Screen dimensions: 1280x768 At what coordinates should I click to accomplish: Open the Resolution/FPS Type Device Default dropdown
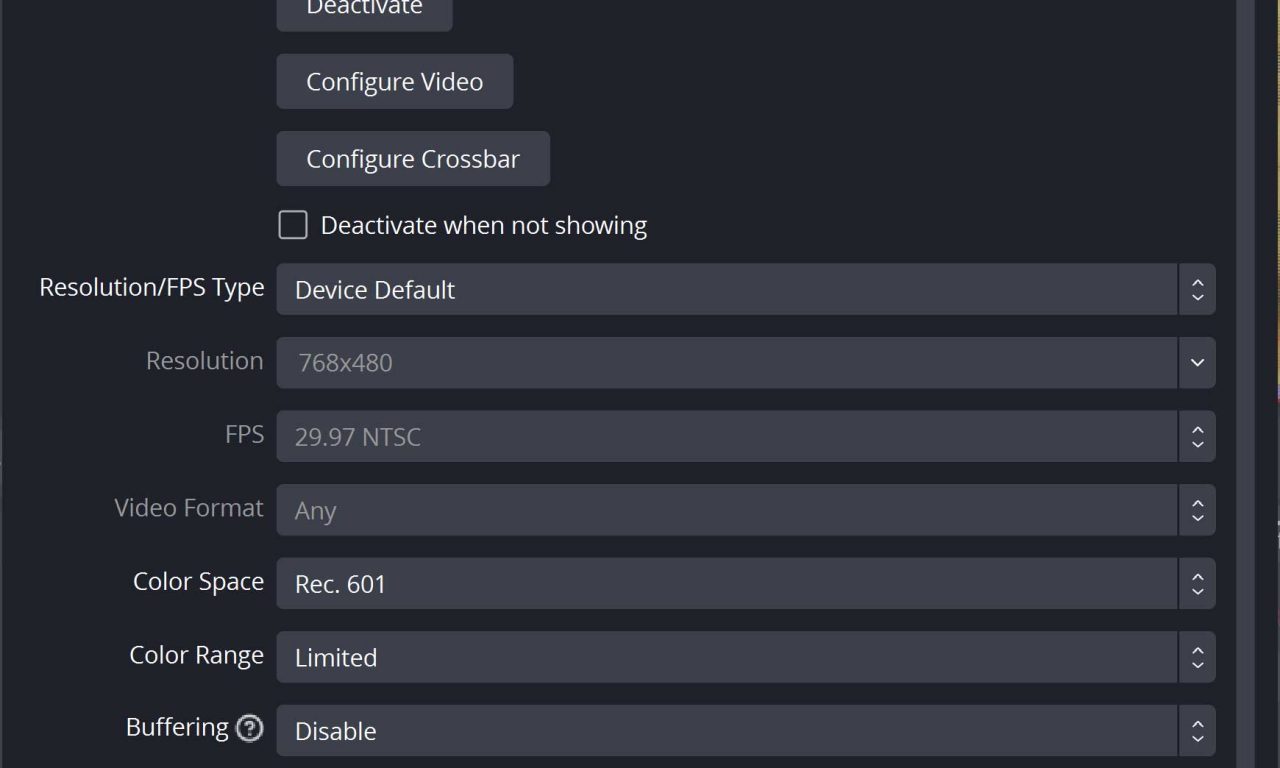(726, 290)
